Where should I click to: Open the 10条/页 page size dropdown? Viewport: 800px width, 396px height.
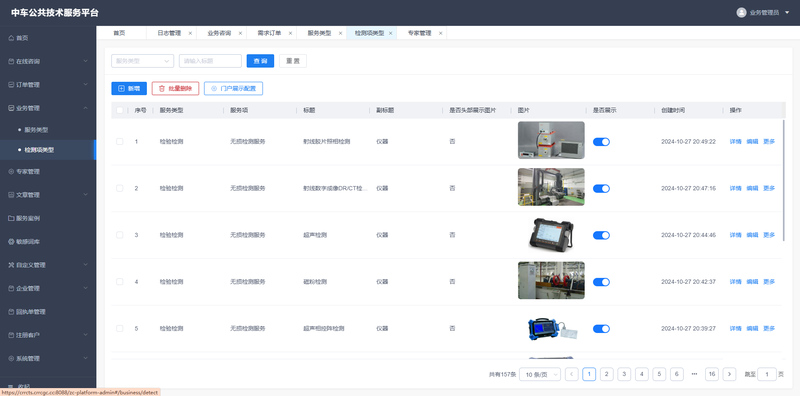point(540,374)
